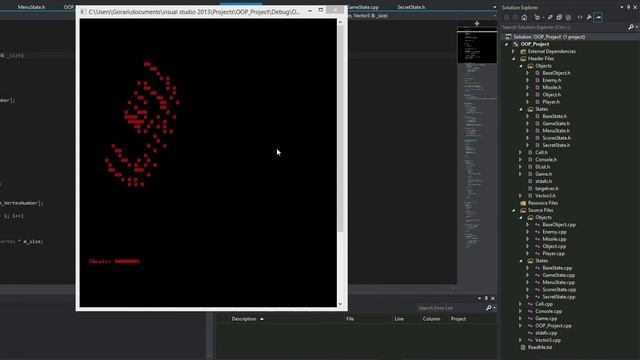Switch to GameState.cpp editor tab
Image resolution: width=640 pixels, height=360 pixels.
[x=363, y=7]
